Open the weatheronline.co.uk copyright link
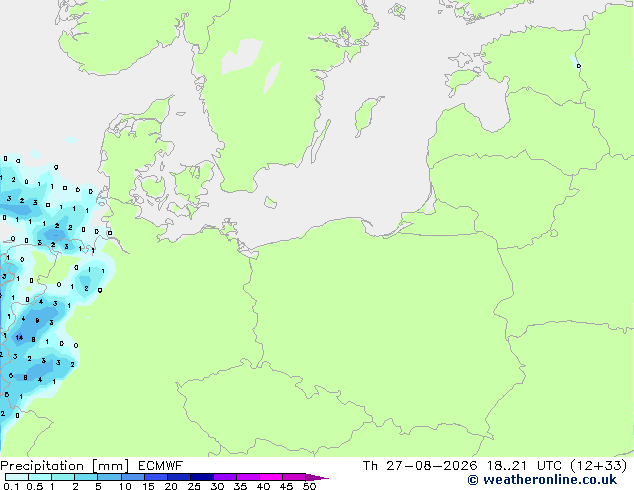Viewport: 634px width, 490px height. pyautogui.click(x=542, y=480)
